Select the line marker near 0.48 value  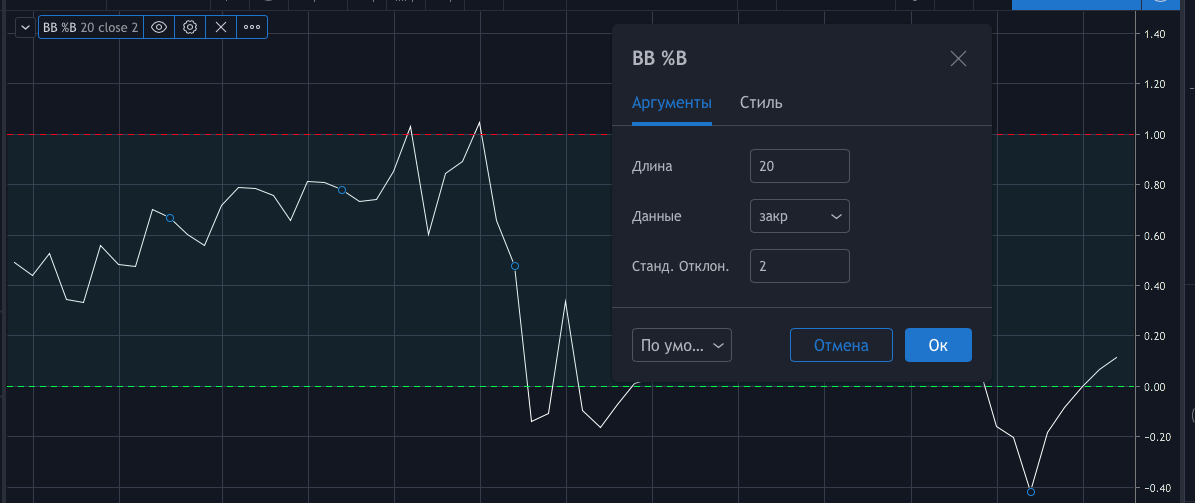pyautogui.click(x=514, y=266)
